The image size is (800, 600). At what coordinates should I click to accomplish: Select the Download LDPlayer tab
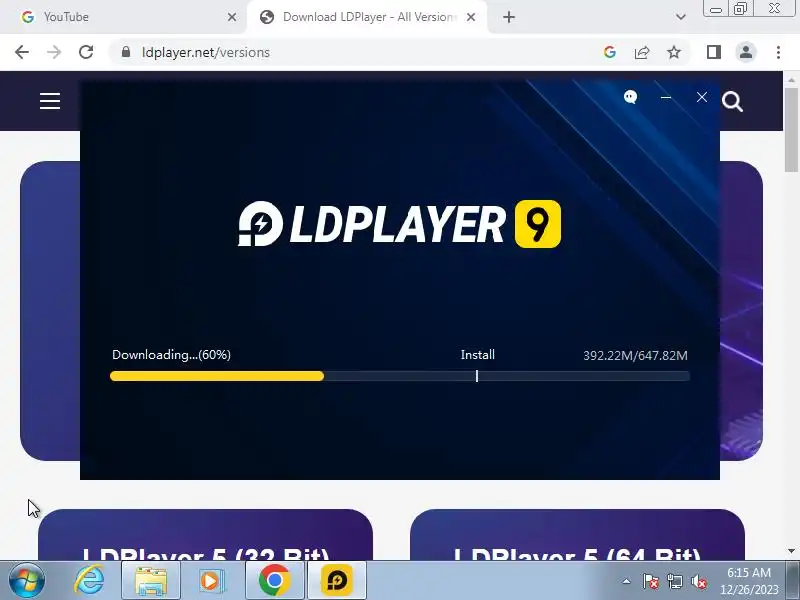367,17
